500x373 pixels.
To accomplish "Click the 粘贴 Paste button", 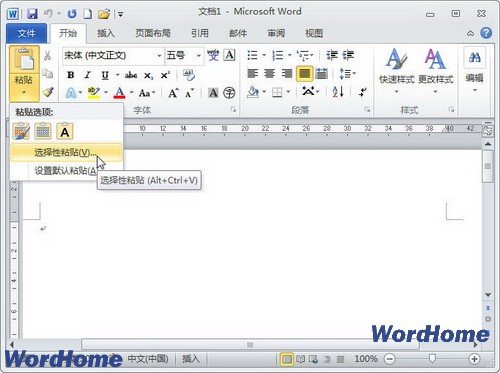I will coord(24,60).
